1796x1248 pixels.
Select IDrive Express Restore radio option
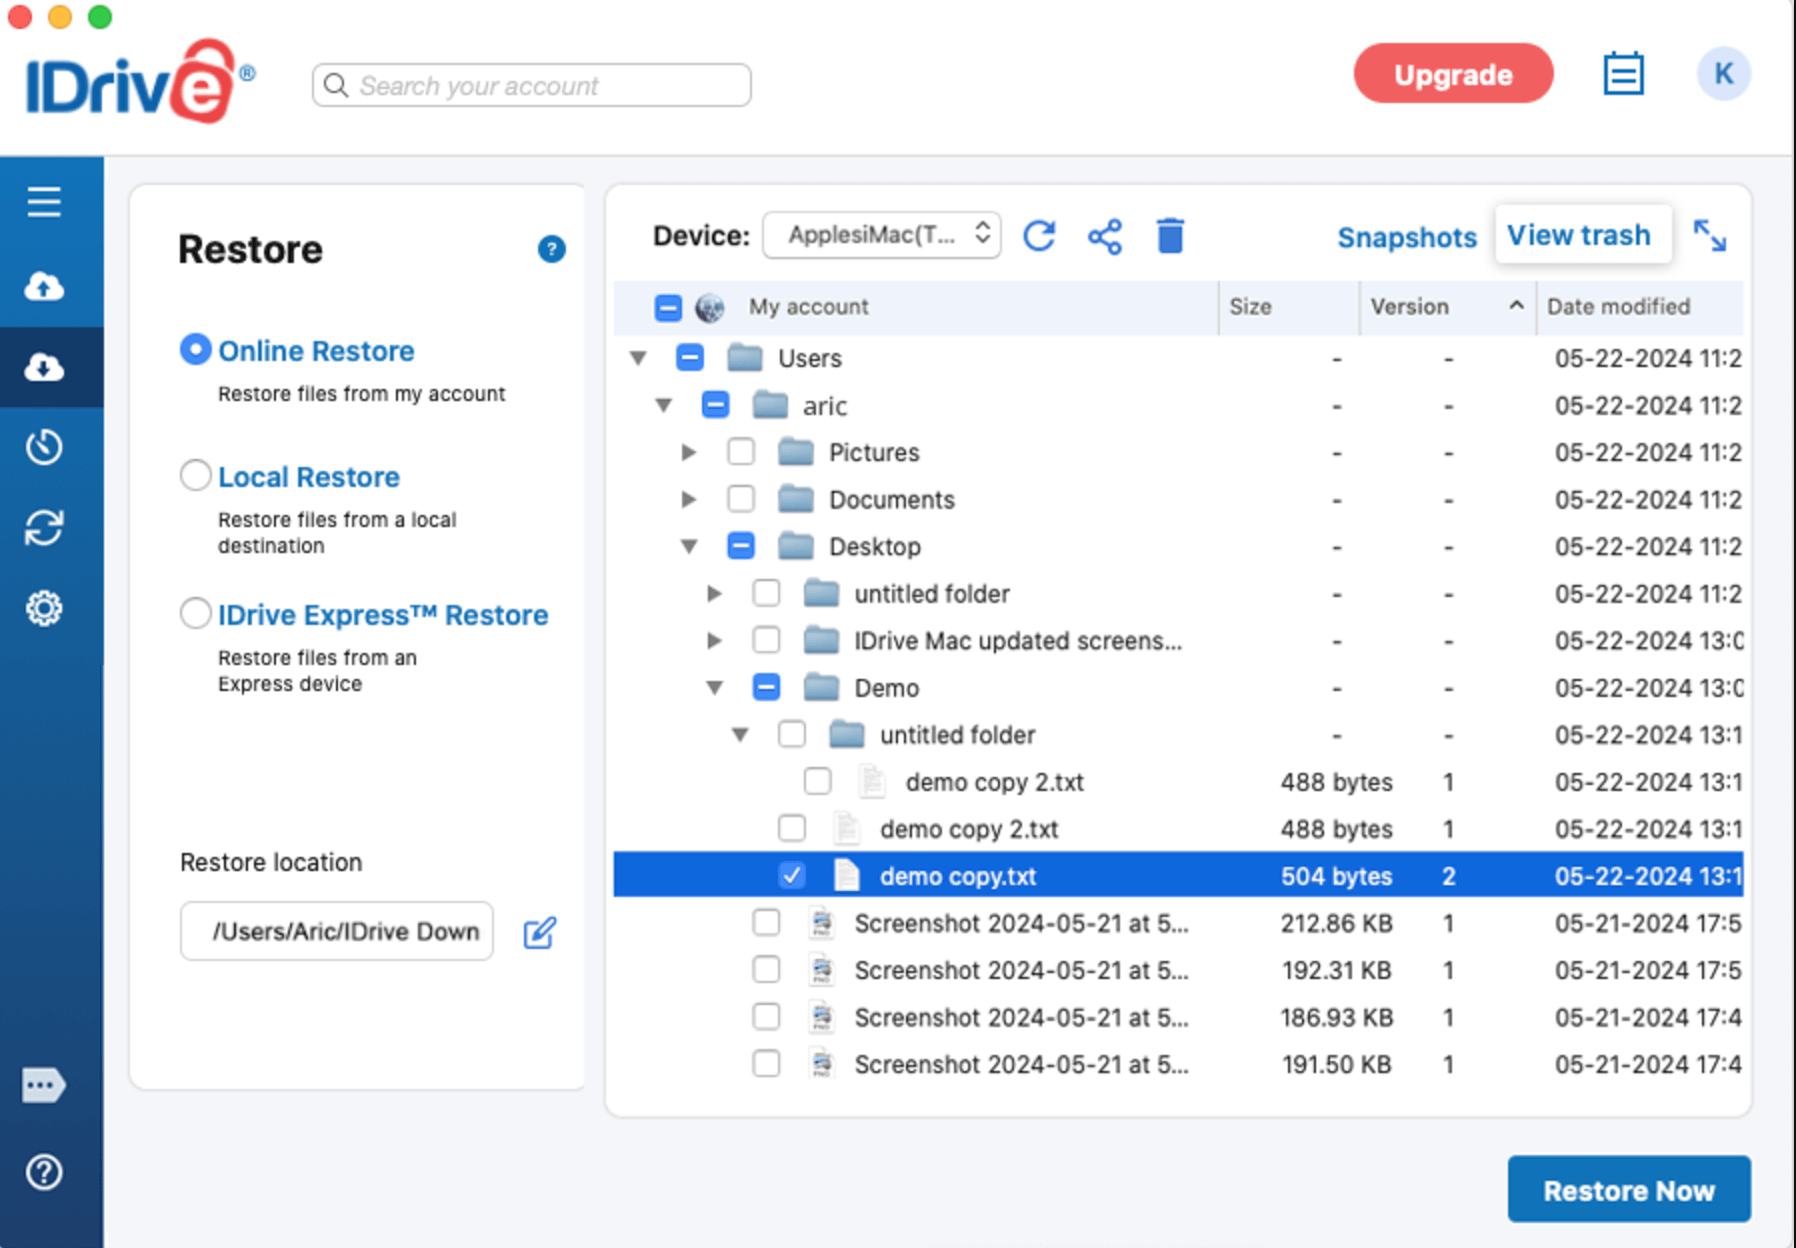pos(195,613)
